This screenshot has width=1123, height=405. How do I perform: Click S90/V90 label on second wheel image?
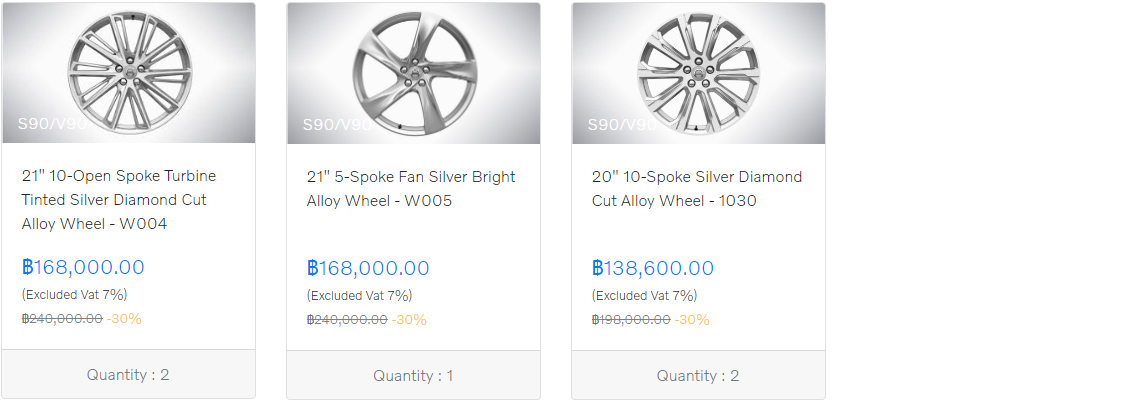[337, 125]
